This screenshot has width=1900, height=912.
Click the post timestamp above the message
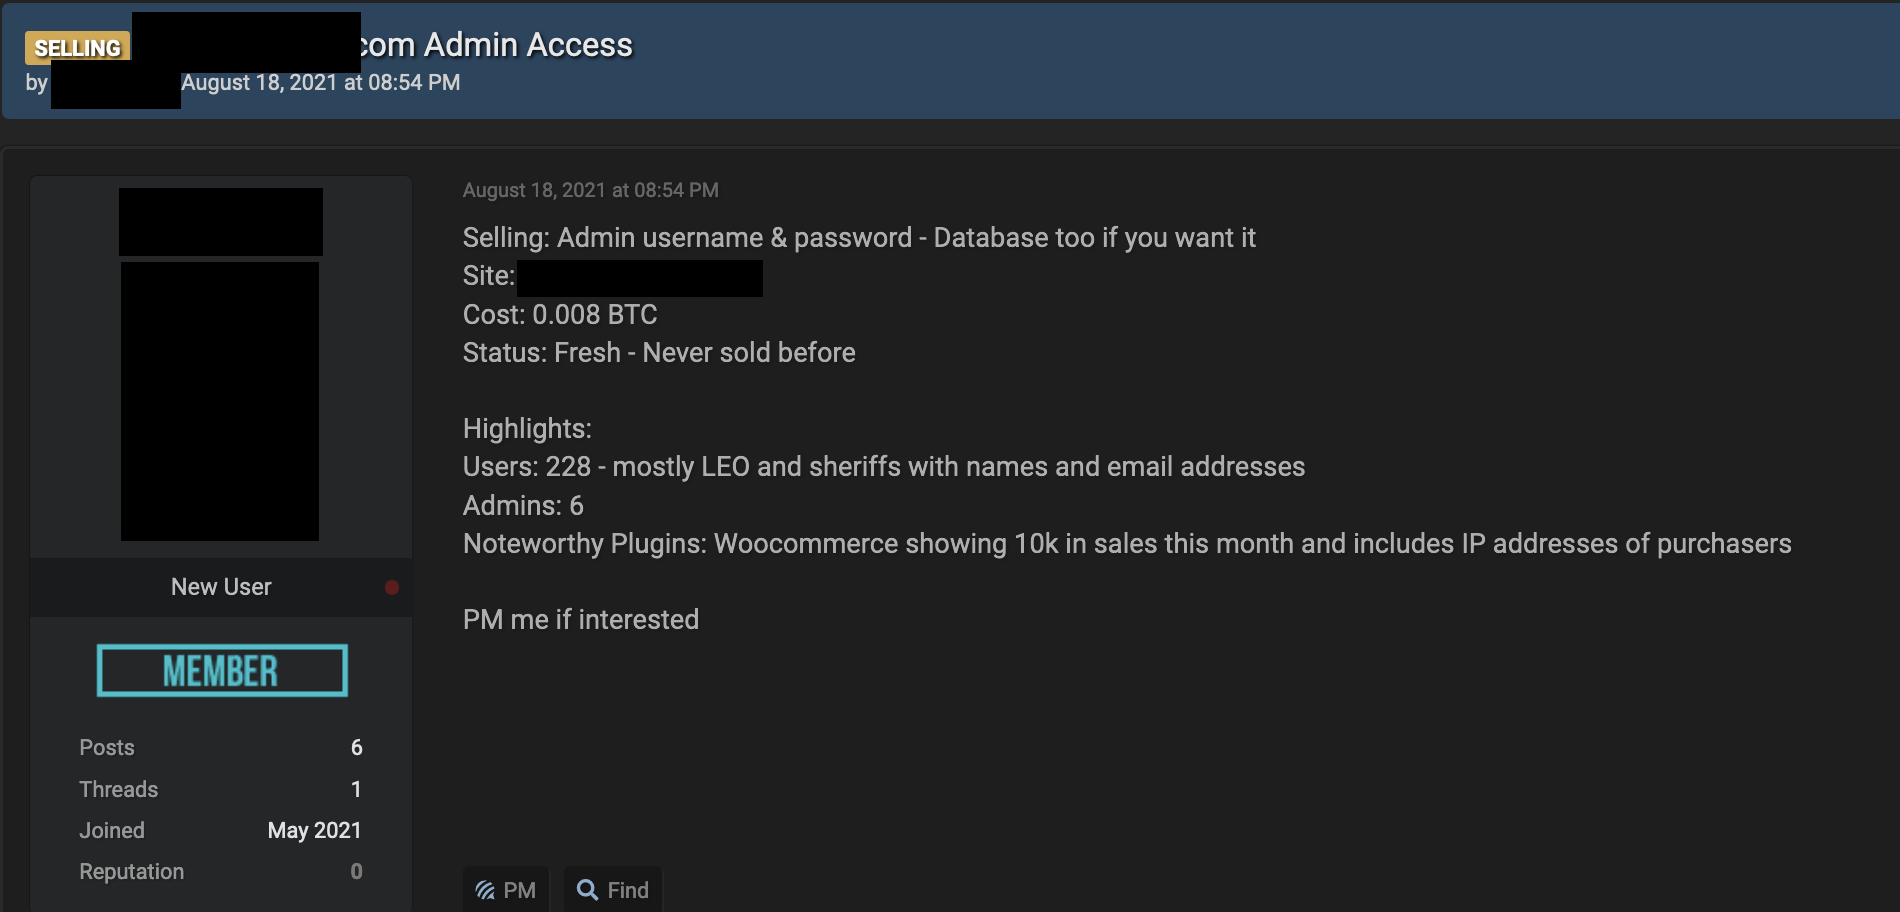tap(590, 190)
